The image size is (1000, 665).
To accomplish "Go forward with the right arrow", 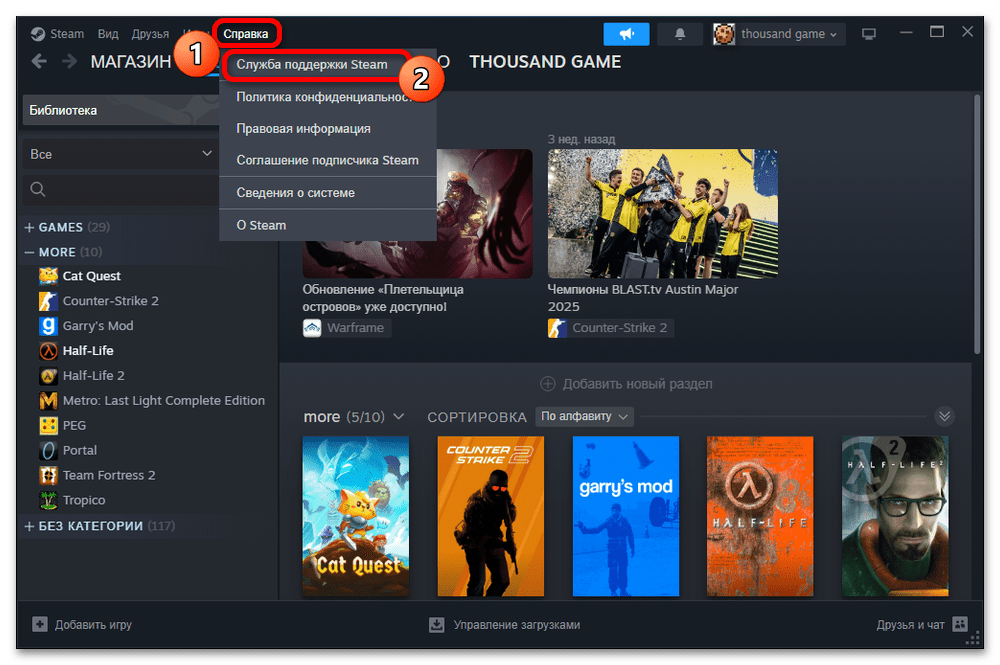I will 69,62.
